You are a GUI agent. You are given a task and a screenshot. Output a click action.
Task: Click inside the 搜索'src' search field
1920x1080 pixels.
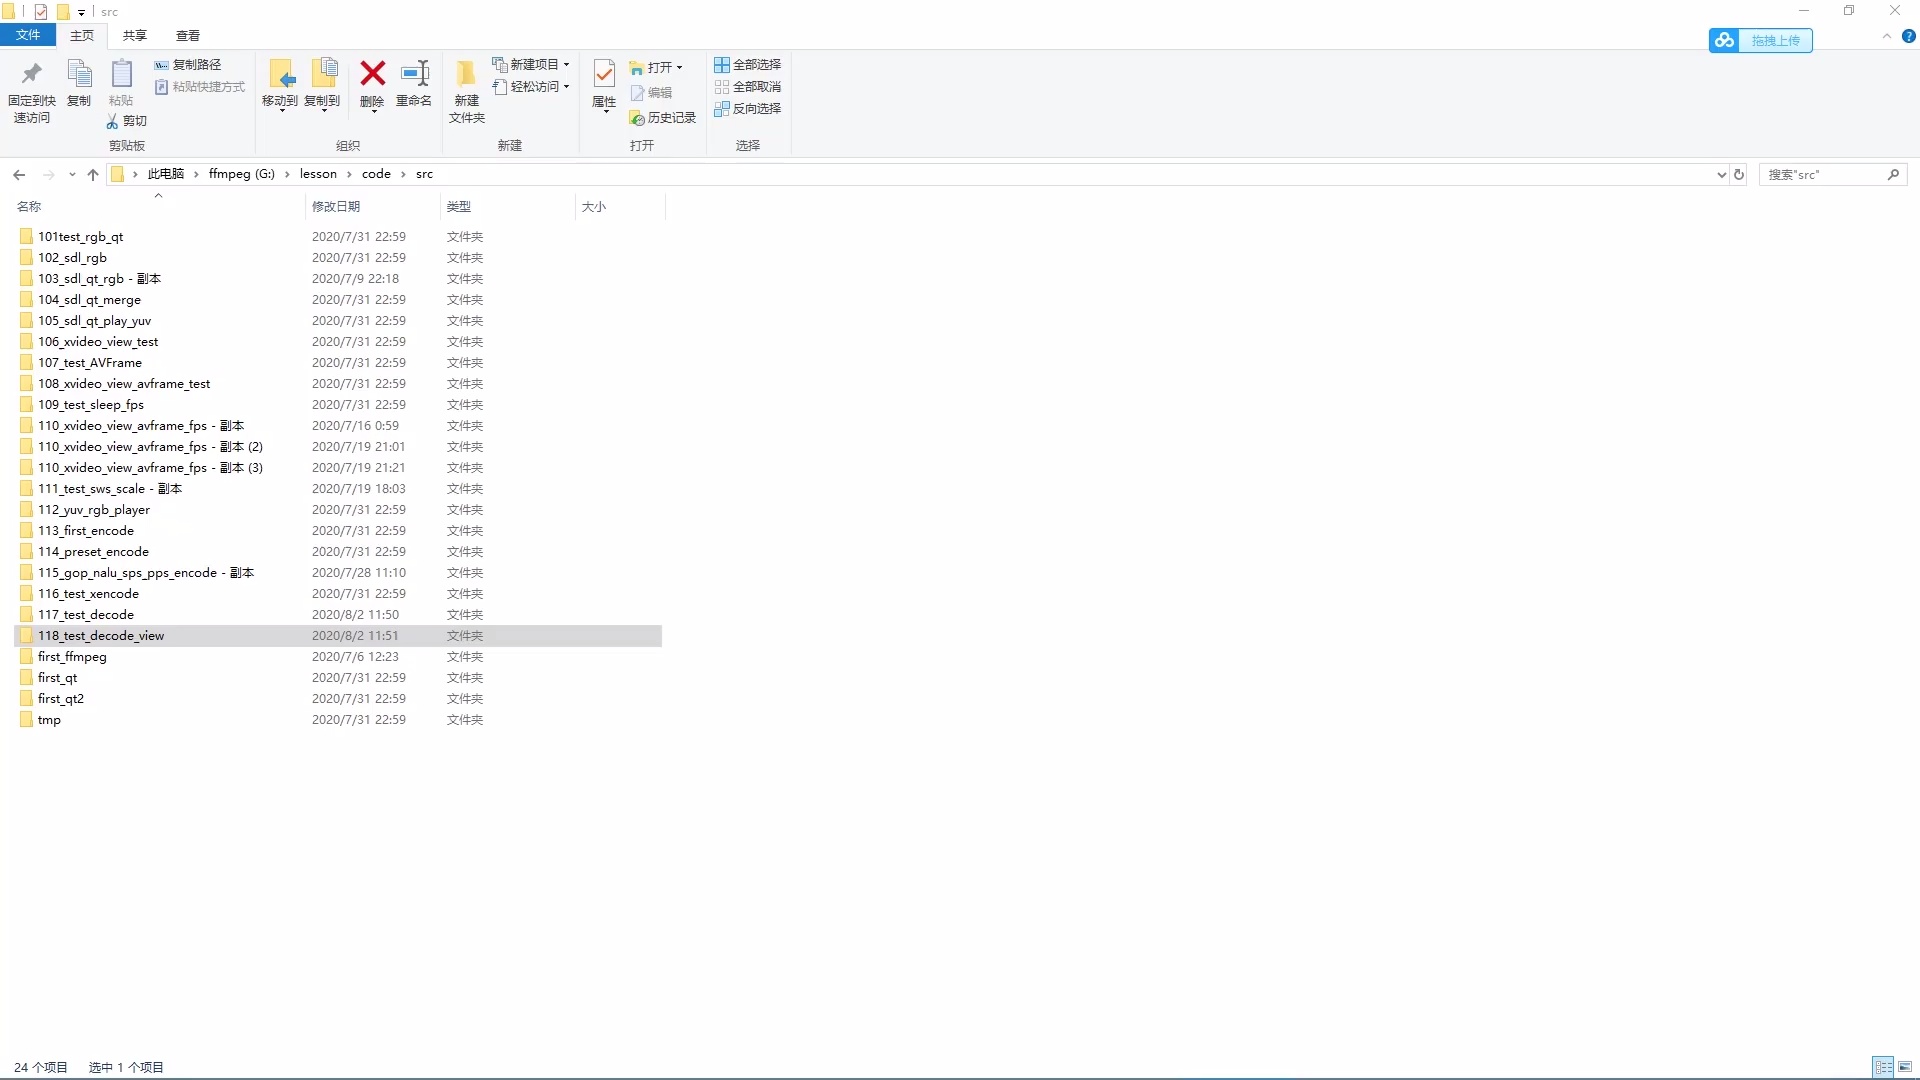coord(1825,174)
